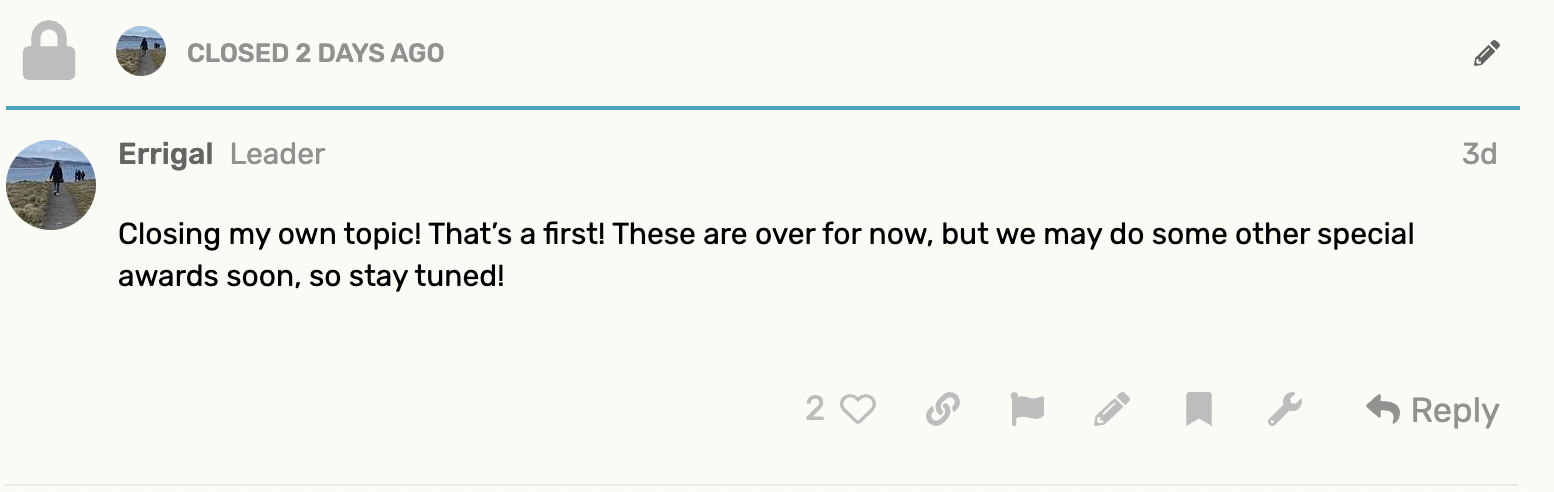Viewport: 1554px width, 492px height.
Task: Open the '3d' post date link
Action: (1479, 154)
